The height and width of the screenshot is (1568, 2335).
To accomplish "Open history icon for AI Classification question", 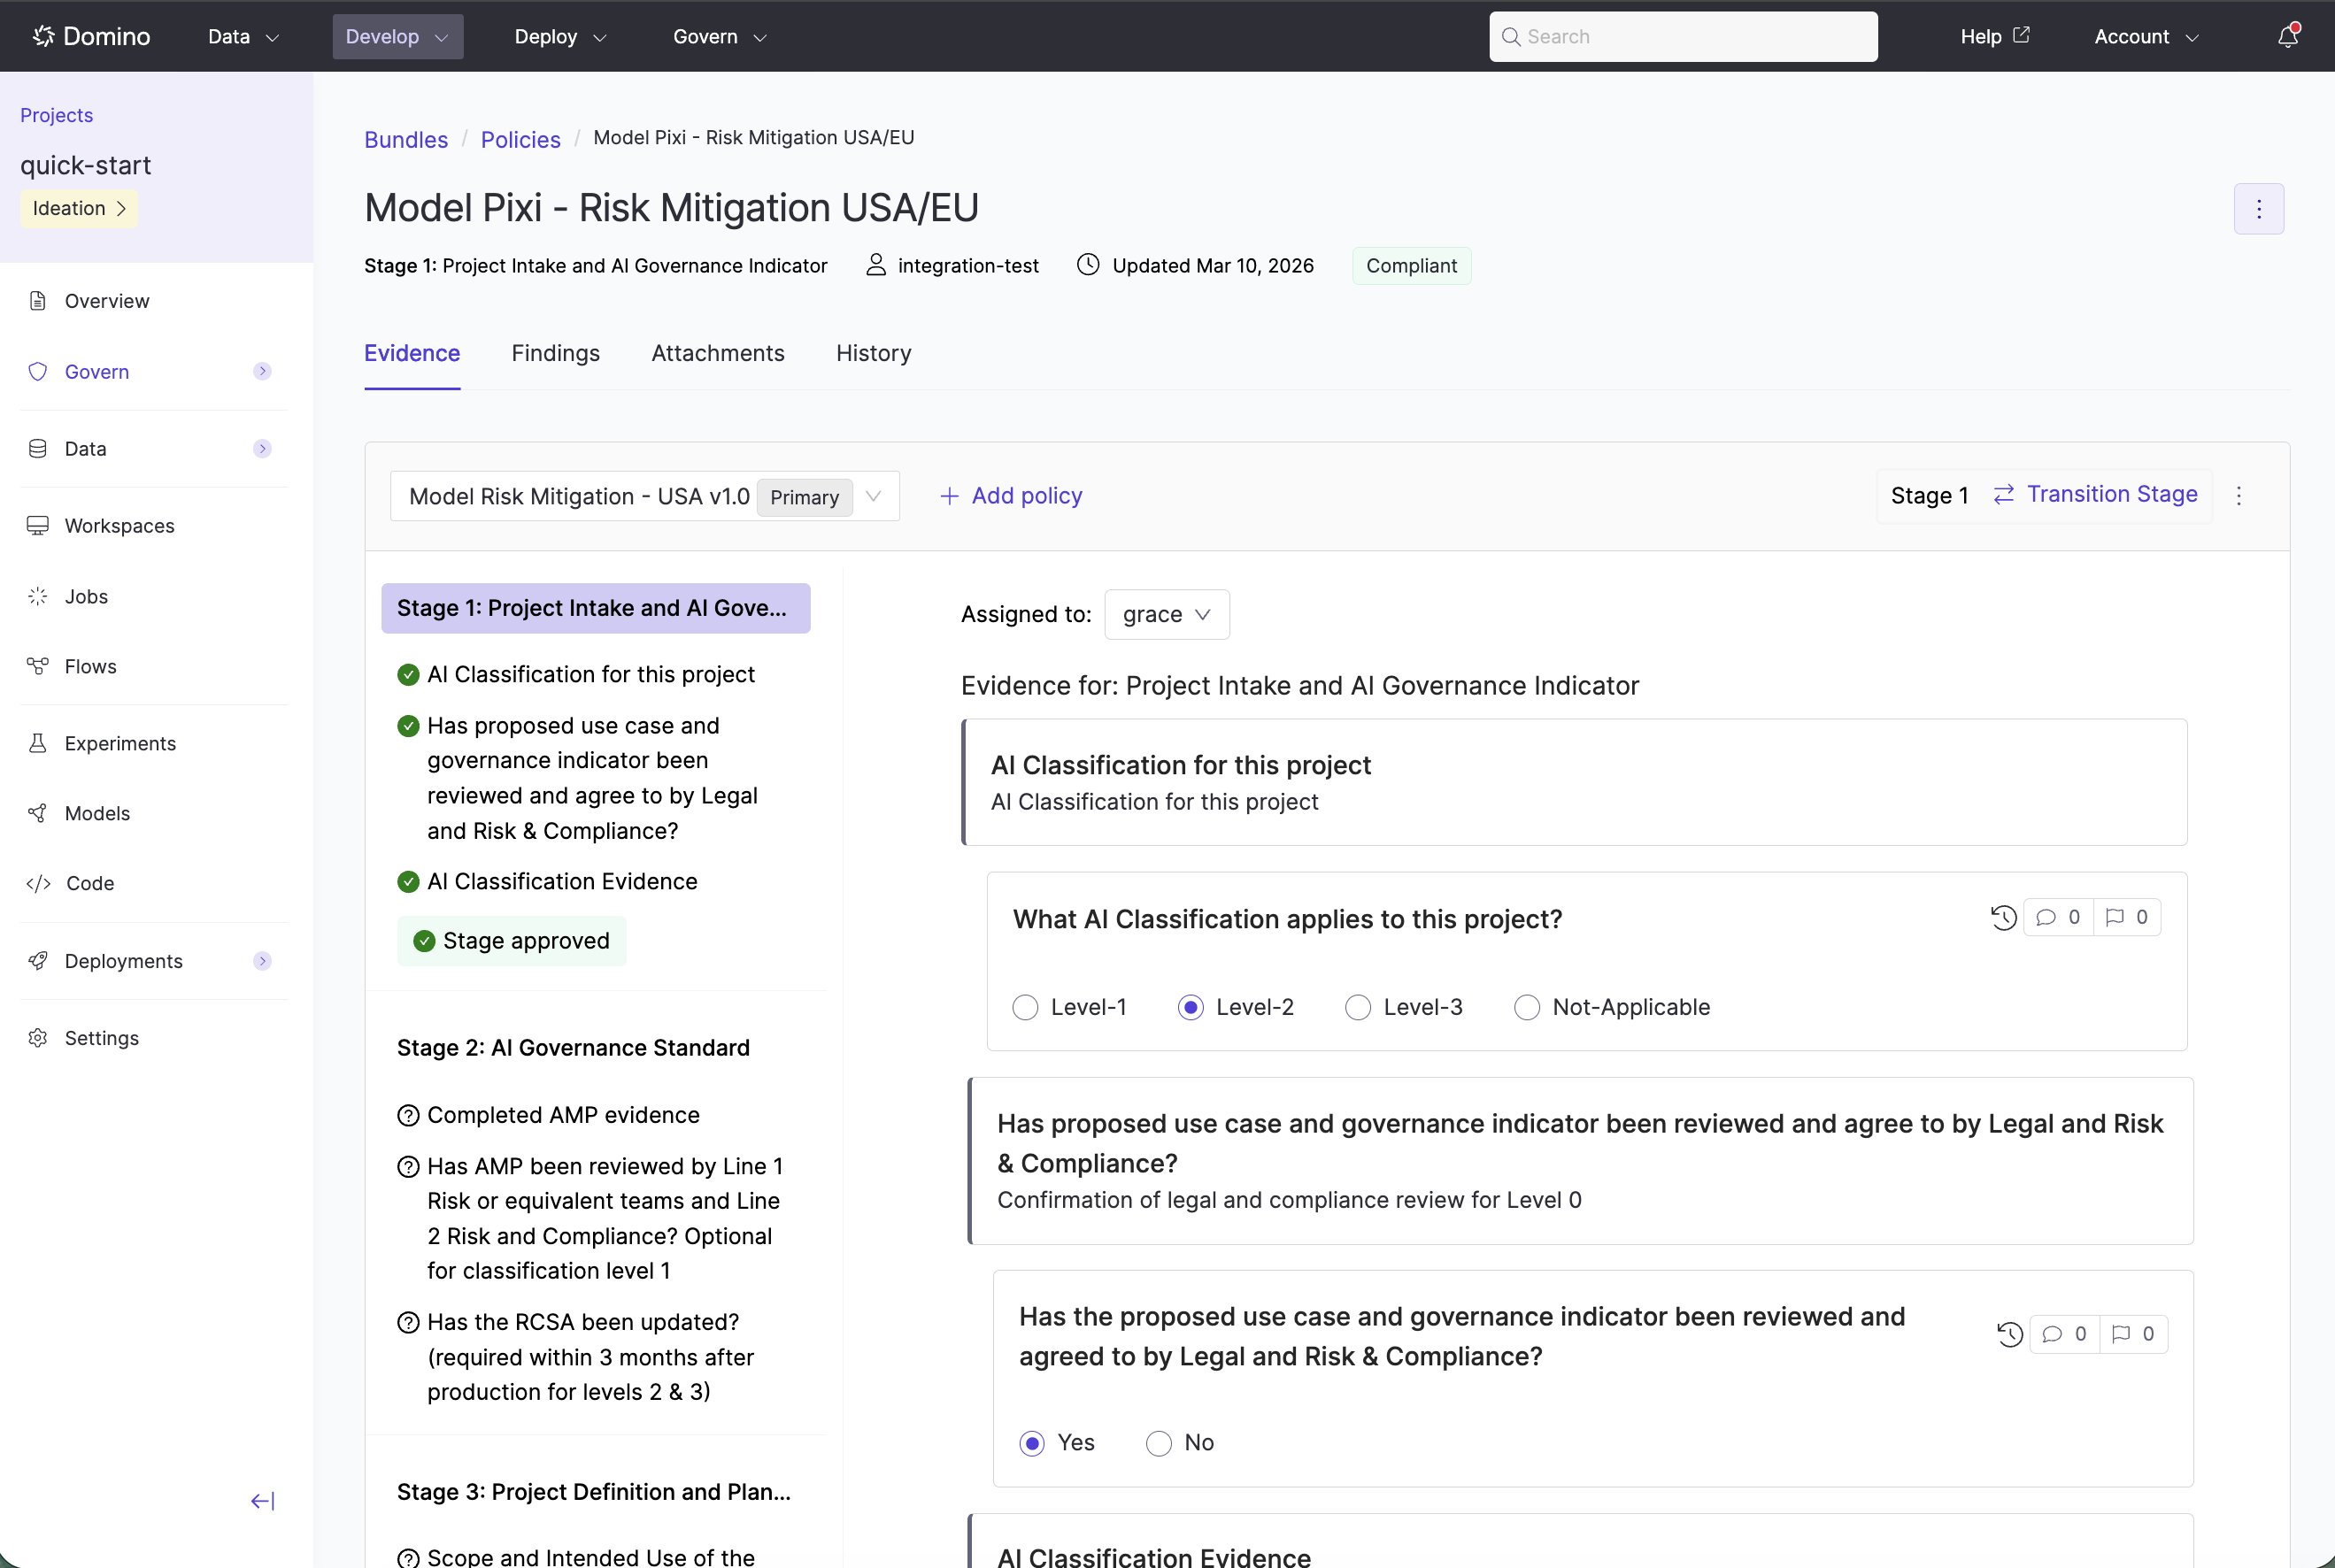I will click(2003, 917).
